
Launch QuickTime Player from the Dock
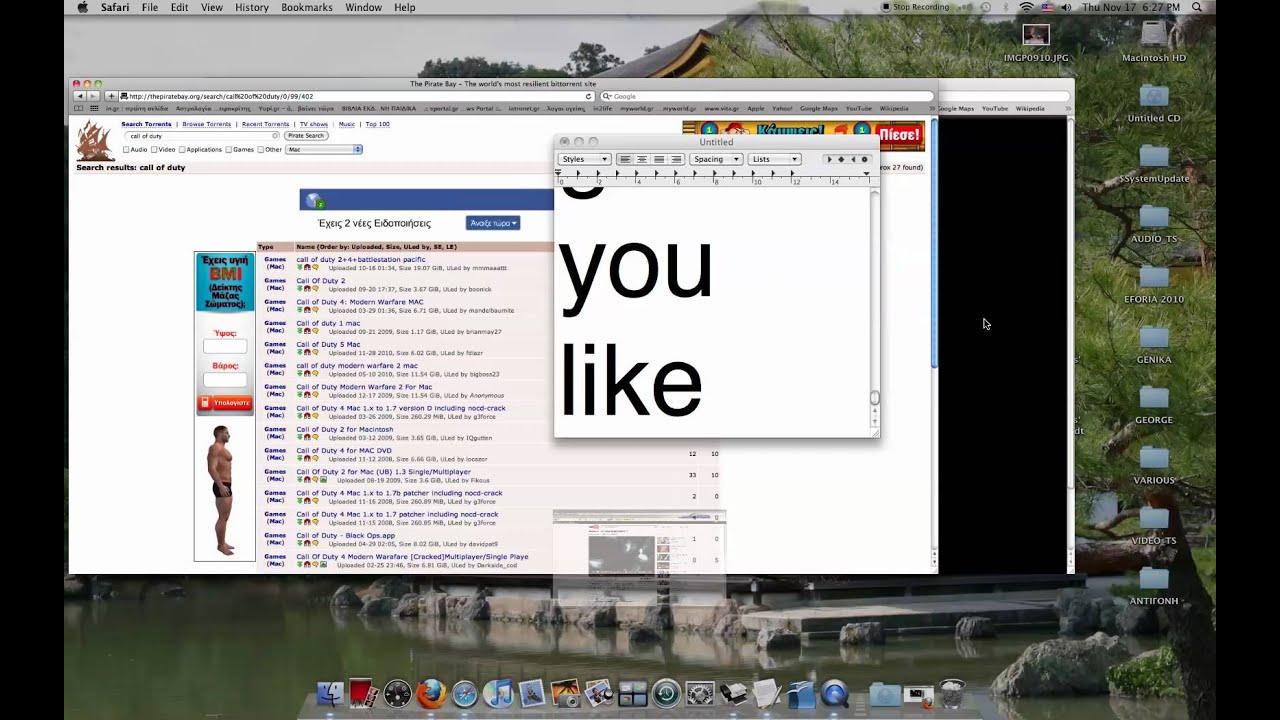834,693
